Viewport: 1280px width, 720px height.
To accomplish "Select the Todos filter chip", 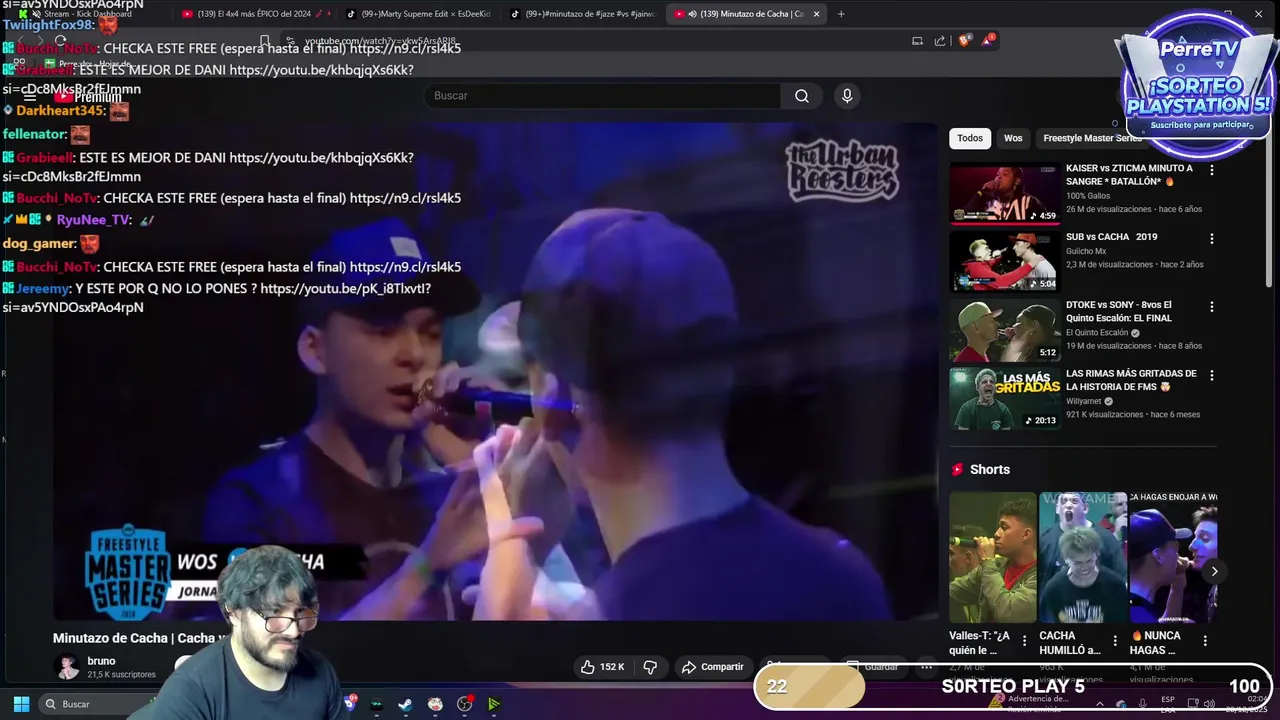I will point(970,138).
